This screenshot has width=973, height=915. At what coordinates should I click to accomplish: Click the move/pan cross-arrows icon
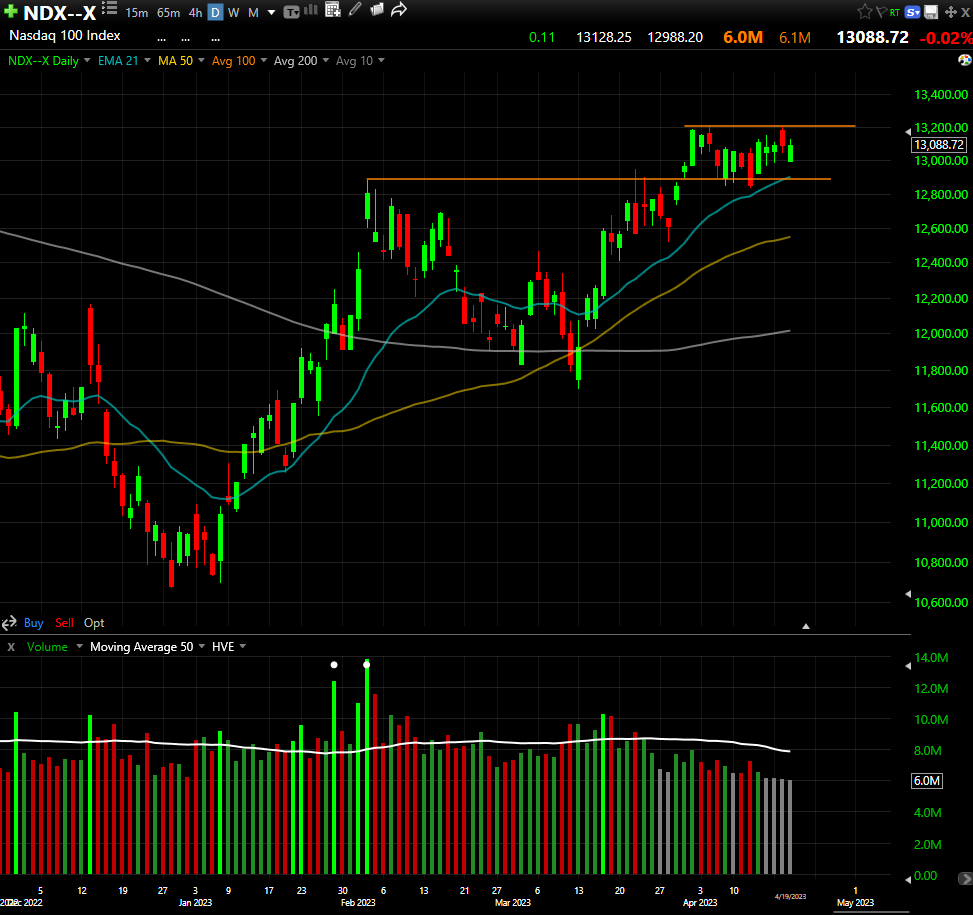pyautogui.click(x=951, y=12)
